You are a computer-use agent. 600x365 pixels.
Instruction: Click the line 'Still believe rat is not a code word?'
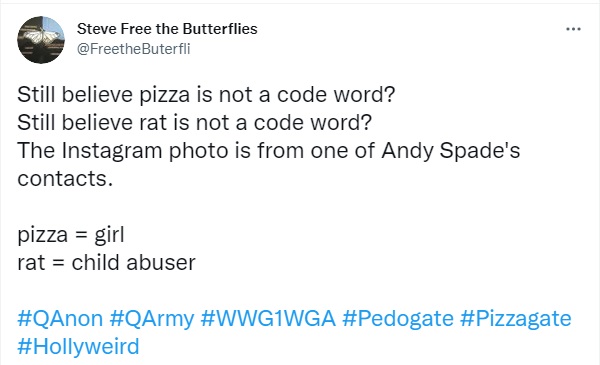(x=194, y=123)
